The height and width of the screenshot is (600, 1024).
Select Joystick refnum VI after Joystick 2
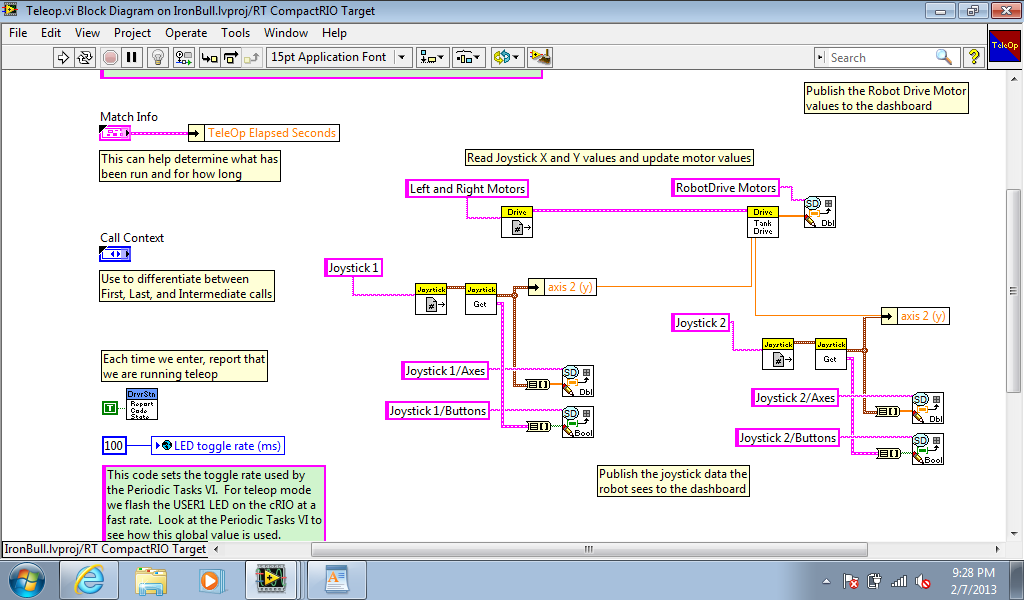[778, 354]
